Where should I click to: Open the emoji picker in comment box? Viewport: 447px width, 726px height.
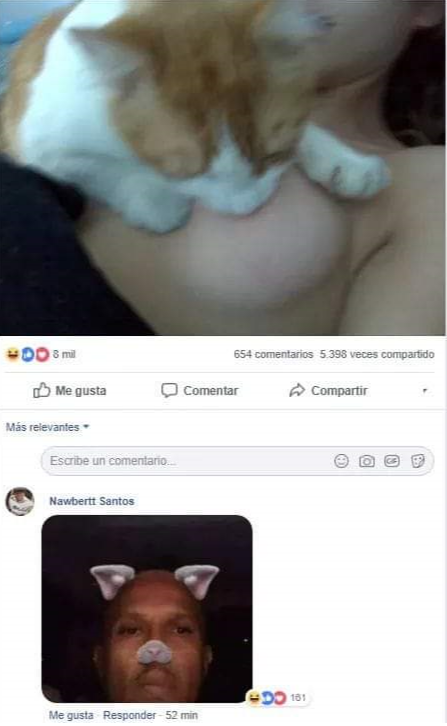click(x=341, y=461)
